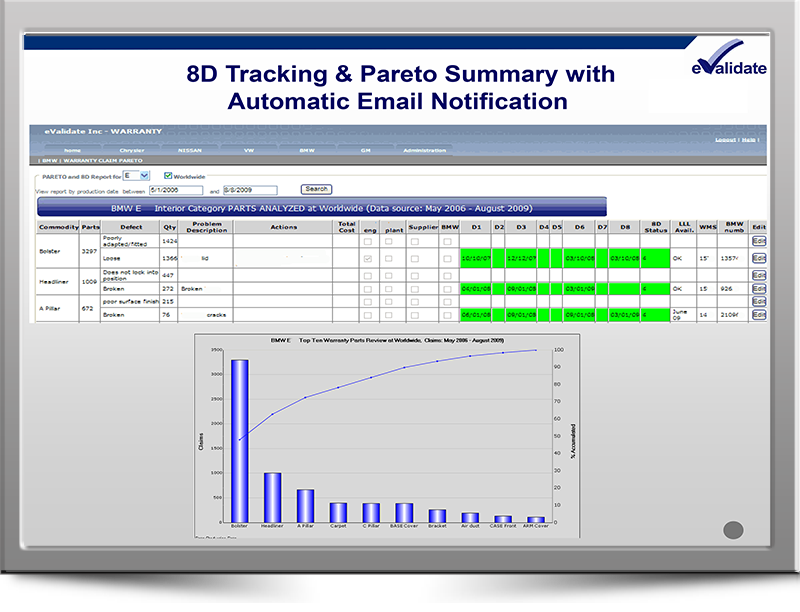
Task: Click the green D1 date 04/01/08
Action: (476, 289)
